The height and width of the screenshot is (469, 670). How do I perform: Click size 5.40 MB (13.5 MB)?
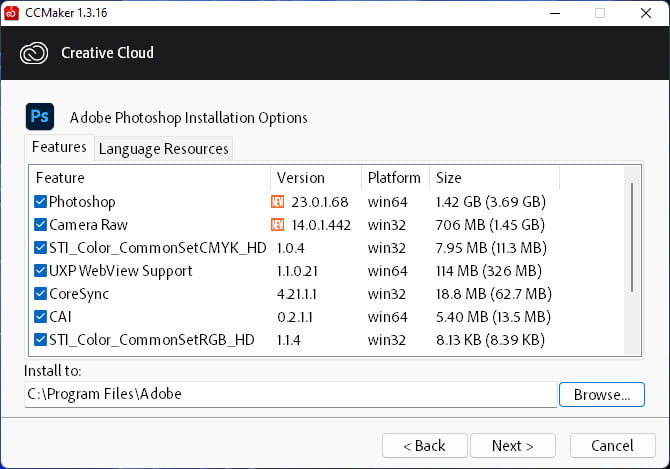(493, 317)
